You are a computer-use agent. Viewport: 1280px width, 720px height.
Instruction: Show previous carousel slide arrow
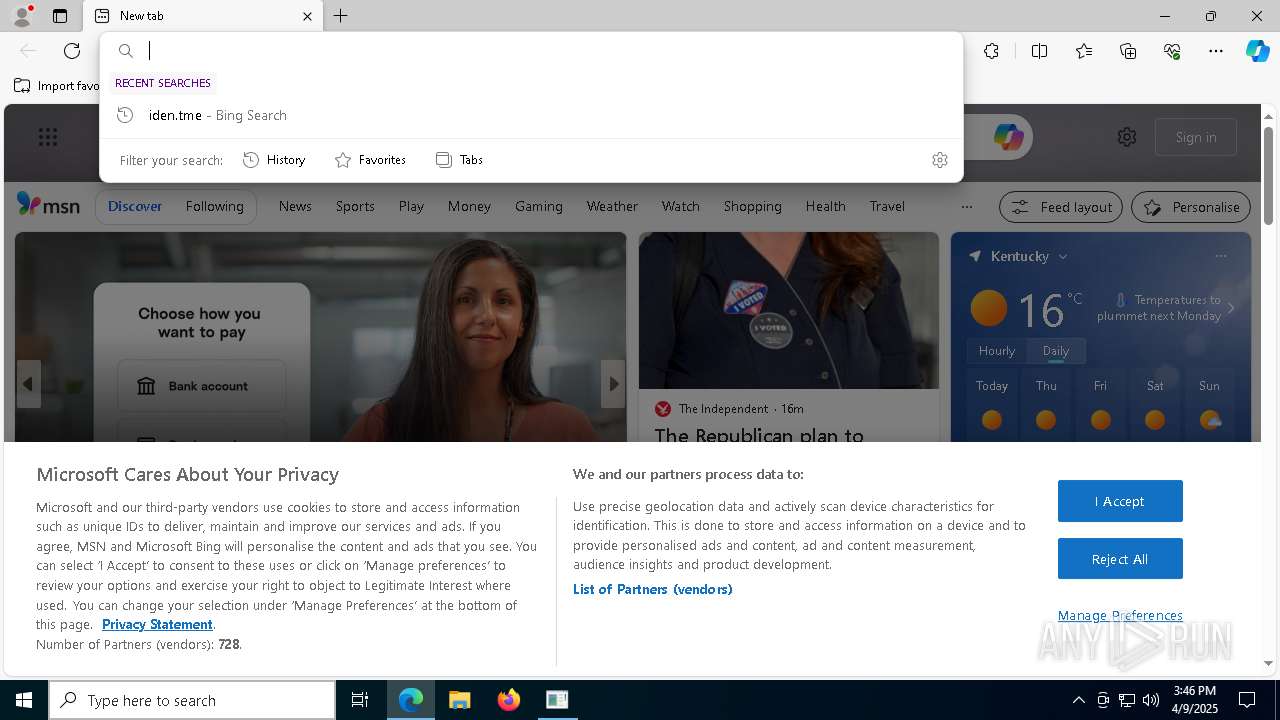point(28,384)
